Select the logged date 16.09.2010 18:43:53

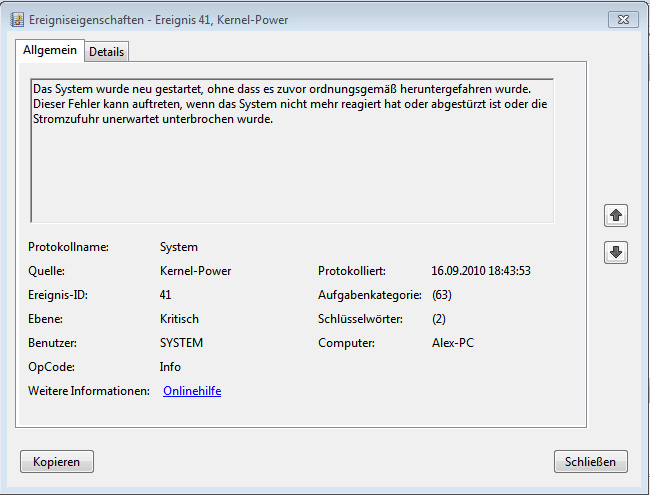[x=481, y=271]
